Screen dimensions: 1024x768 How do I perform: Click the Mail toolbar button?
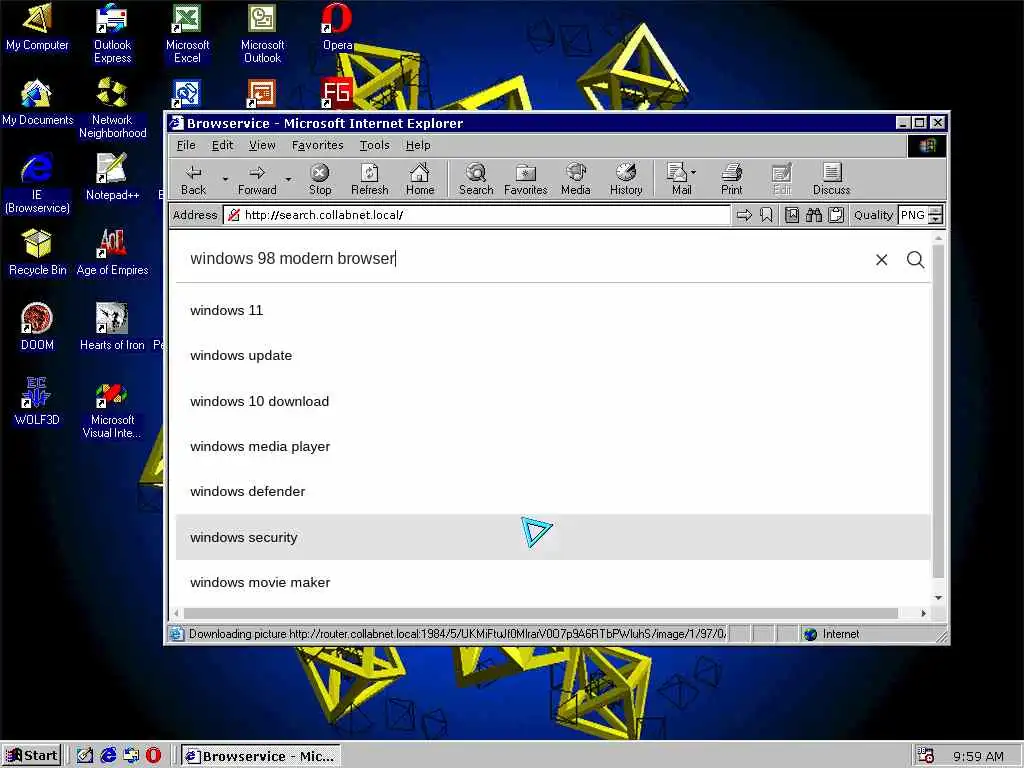[681, 179]
